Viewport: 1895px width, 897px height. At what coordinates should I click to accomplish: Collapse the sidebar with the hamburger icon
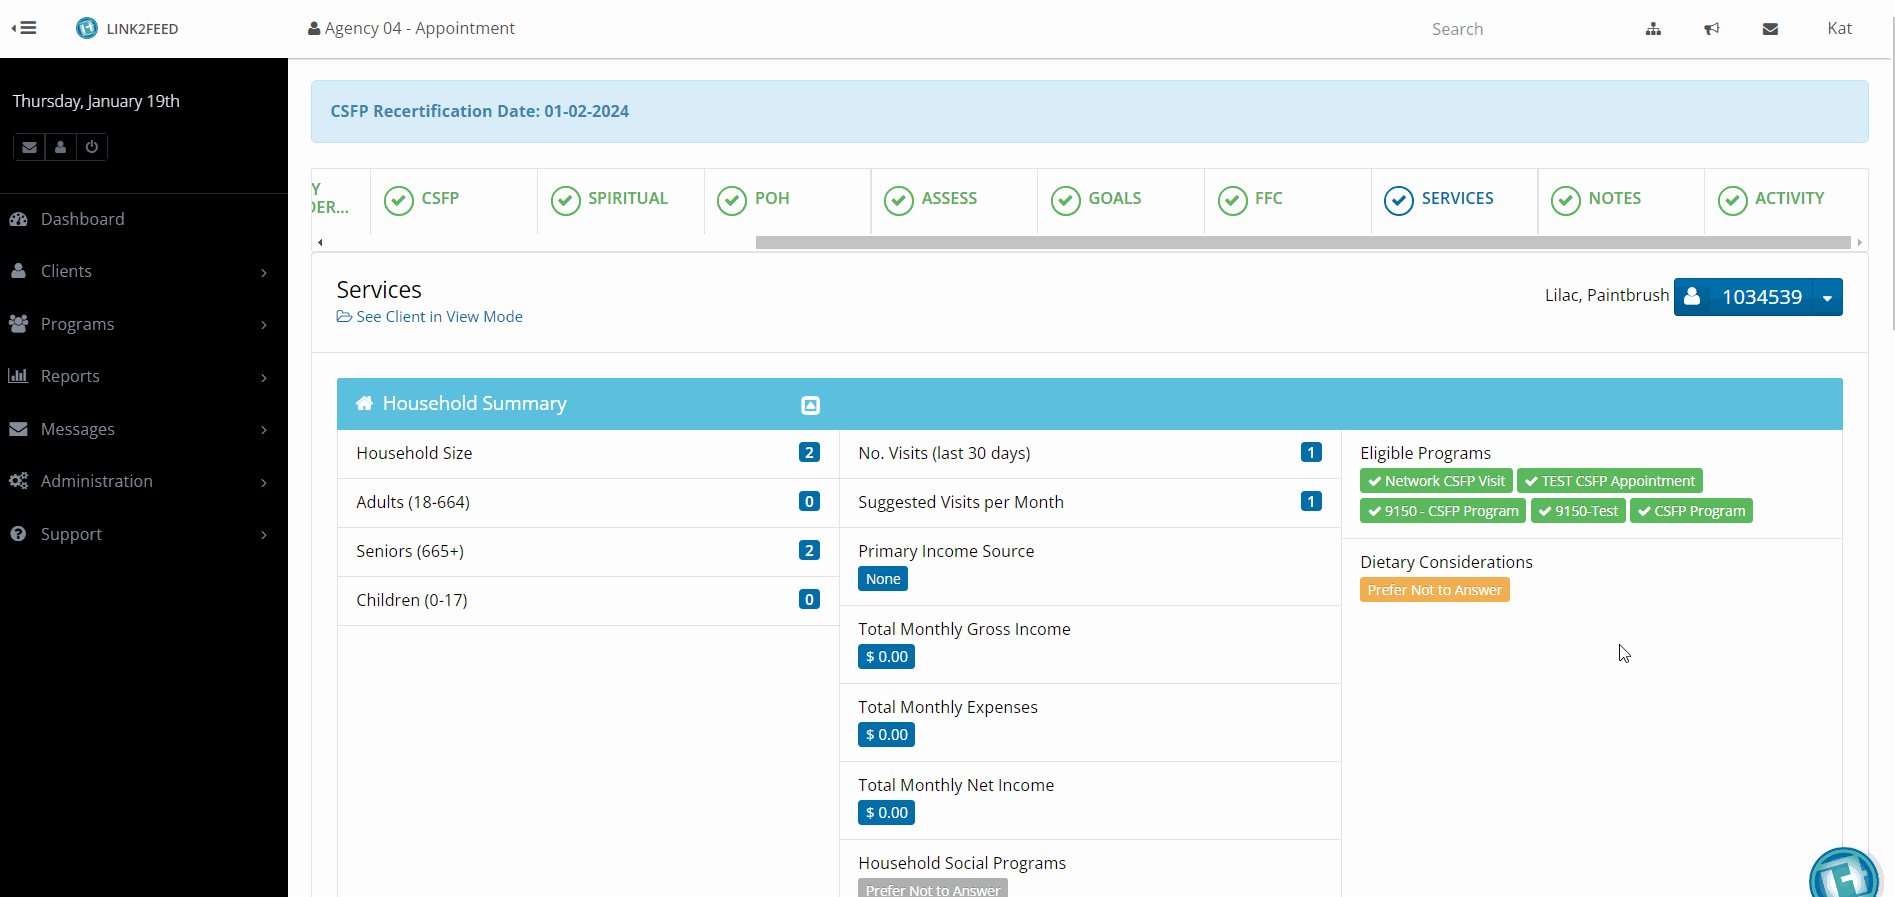pyautogui.click(x=24, y=28)
